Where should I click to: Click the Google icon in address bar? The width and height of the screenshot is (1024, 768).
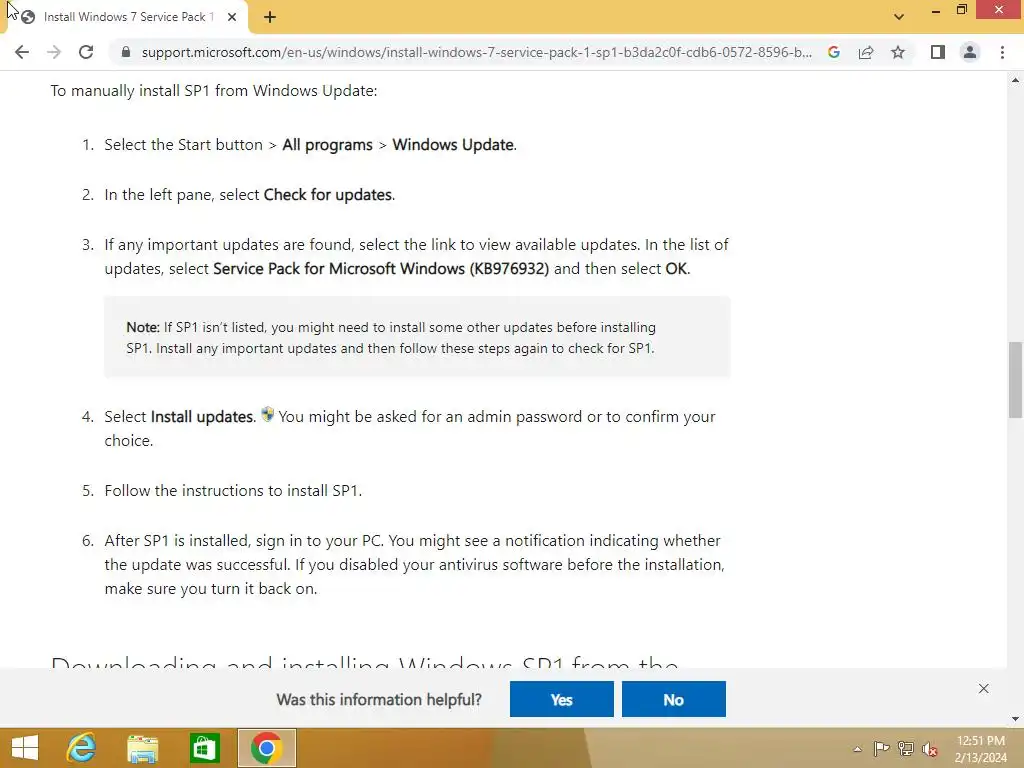click(834, 52)
